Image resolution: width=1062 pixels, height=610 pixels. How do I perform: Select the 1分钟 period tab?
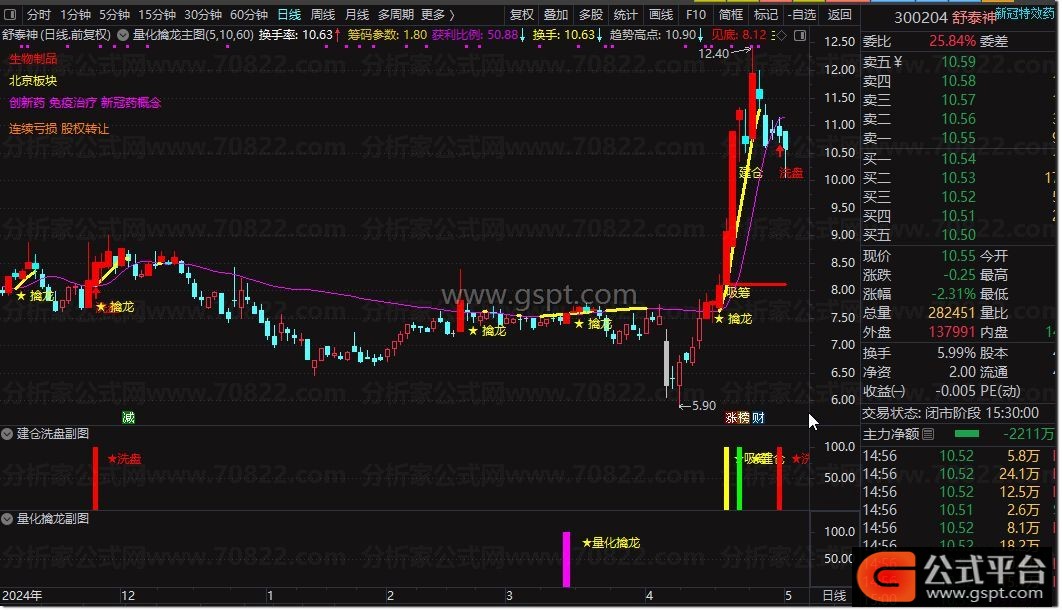(75, 14)
